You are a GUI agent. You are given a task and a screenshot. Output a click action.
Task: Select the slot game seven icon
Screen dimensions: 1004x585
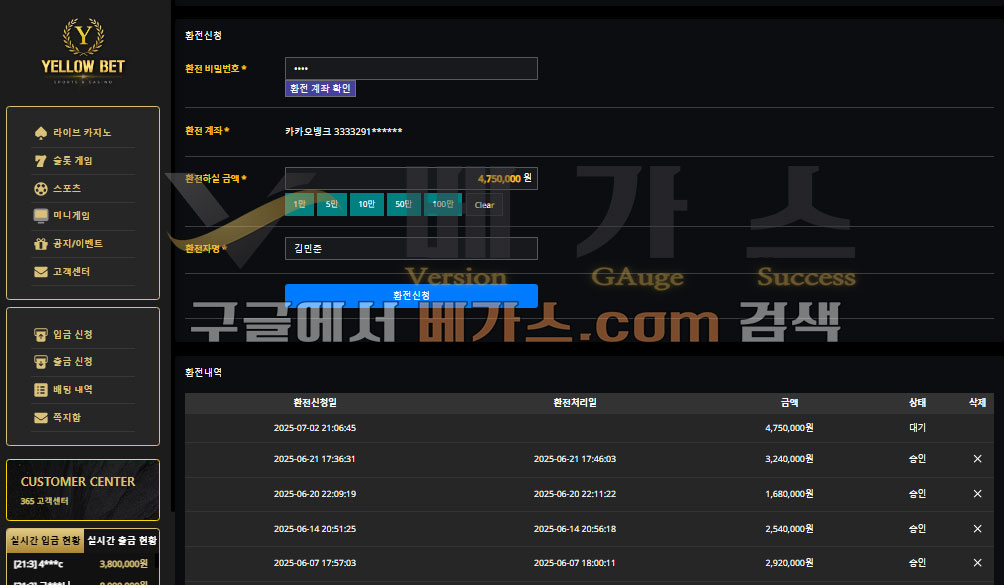pyautogui.click(x=40, y=161)
